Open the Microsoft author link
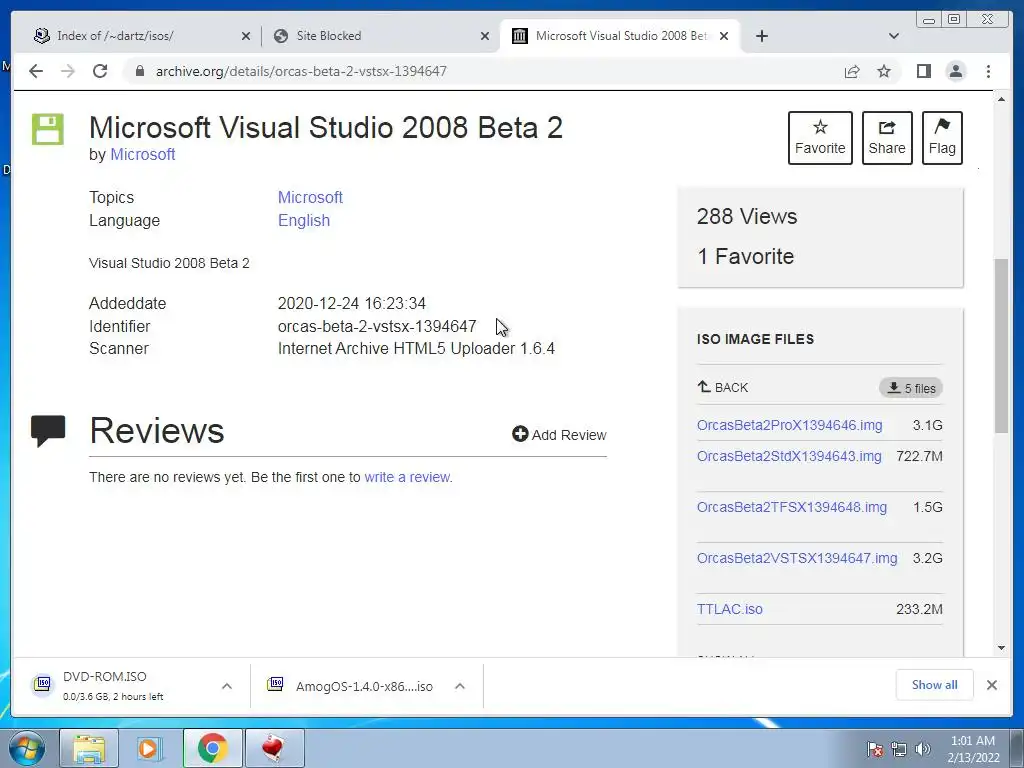This screenshot has width=1024, height=768. tap(142, 155)
